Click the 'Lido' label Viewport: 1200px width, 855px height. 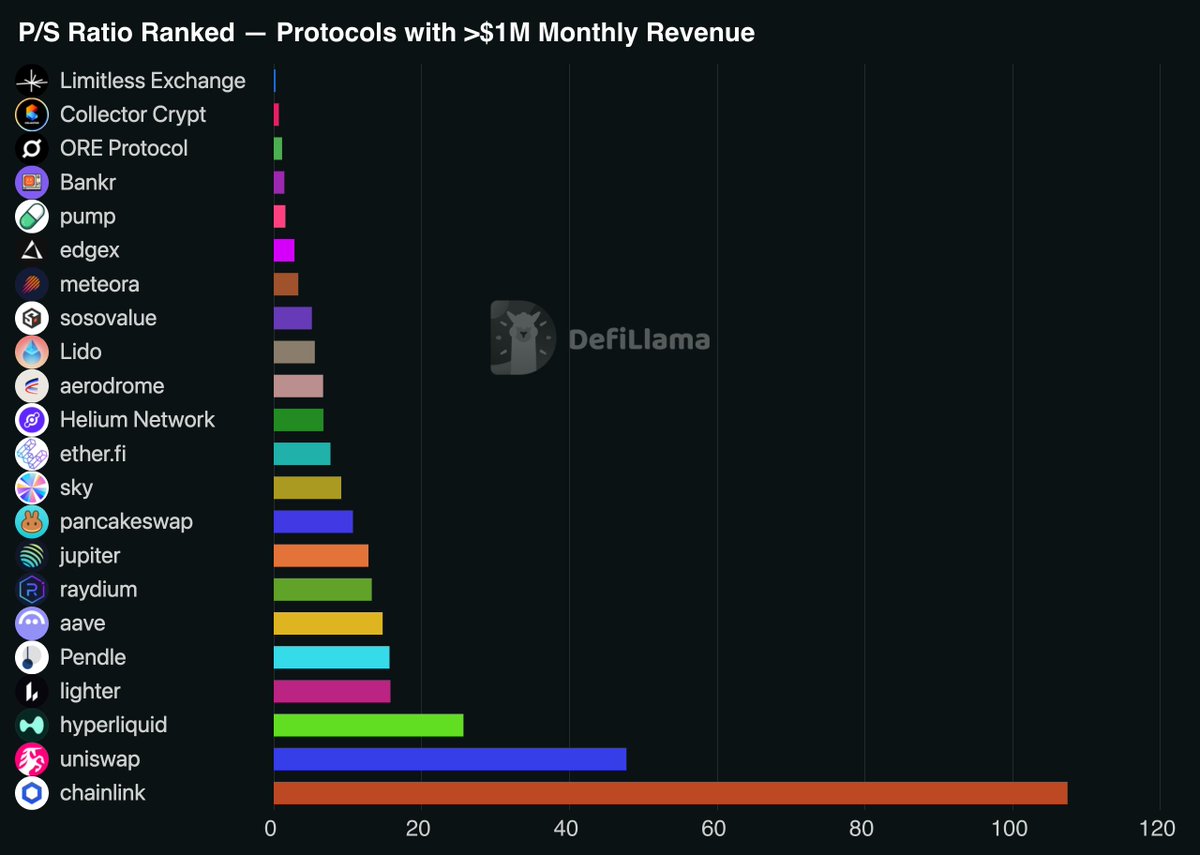(81, 352)
